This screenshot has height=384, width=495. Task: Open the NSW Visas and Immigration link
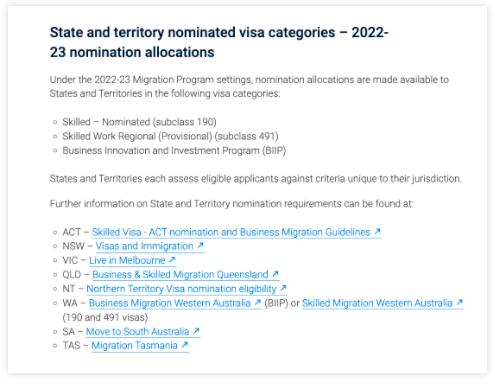point(150,246)
